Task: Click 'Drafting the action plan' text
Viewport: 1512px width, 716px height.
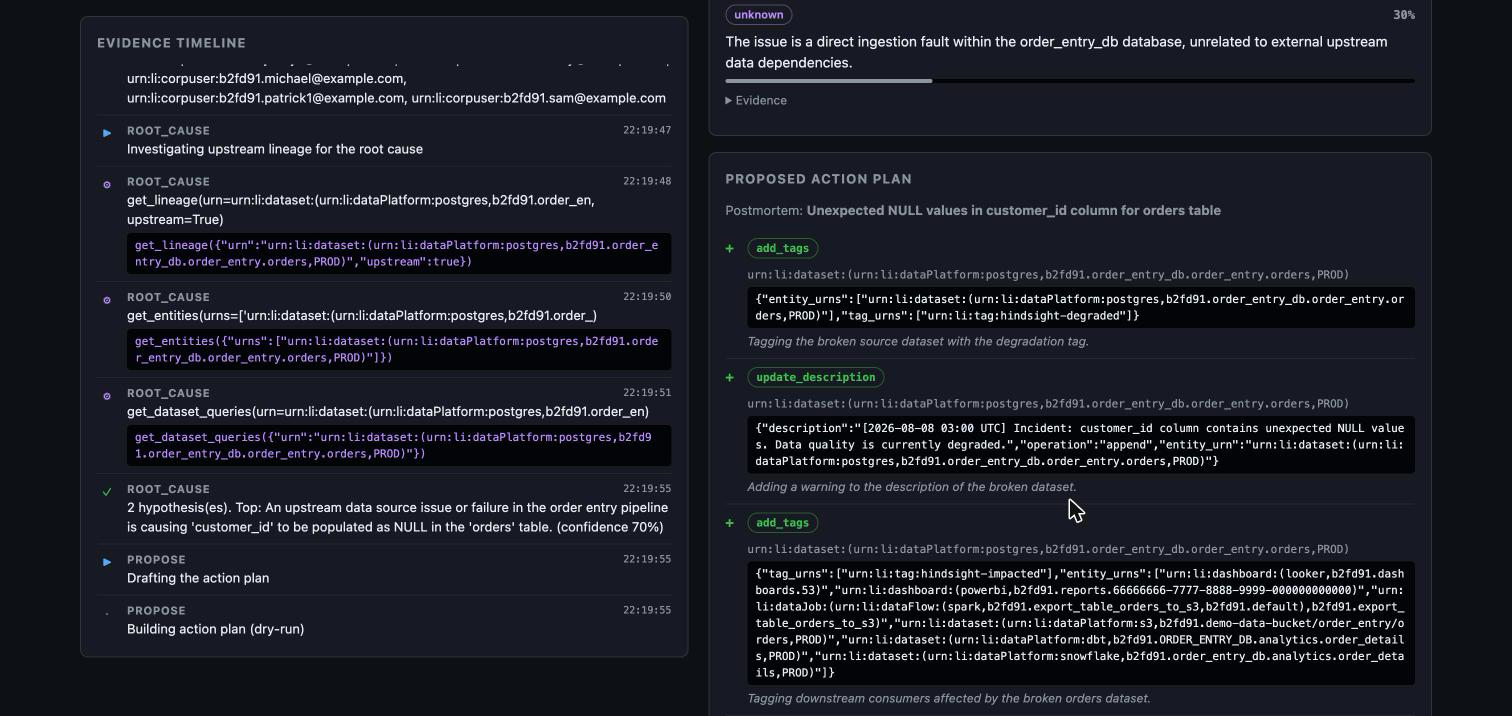Action: [198, 578]
